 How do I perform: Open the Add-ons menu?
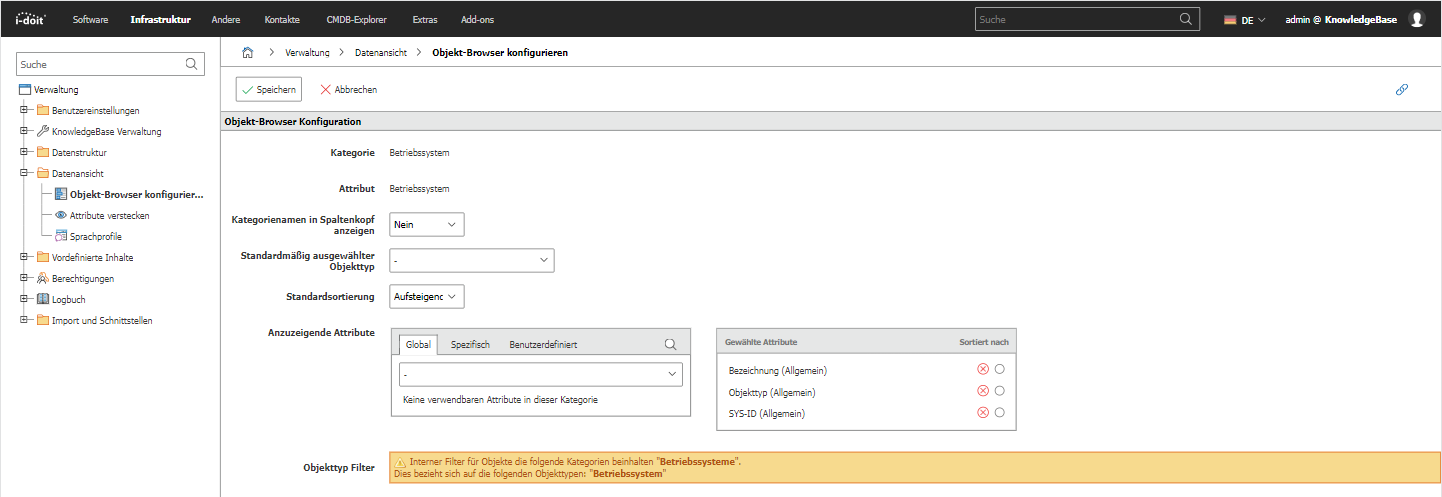click(477, 20)
